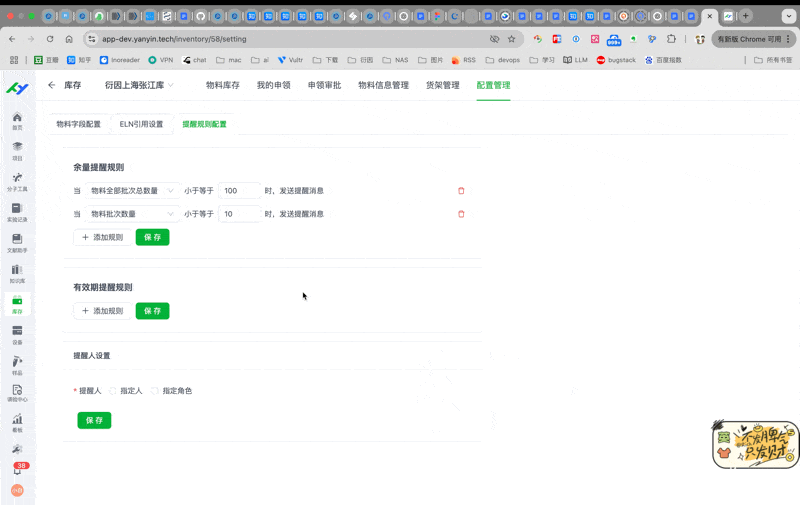Image resolution: width=800 pixels, height=505 pixels.
Task: Select the 指定角色 radio option
Action: (x=155, y=391)
